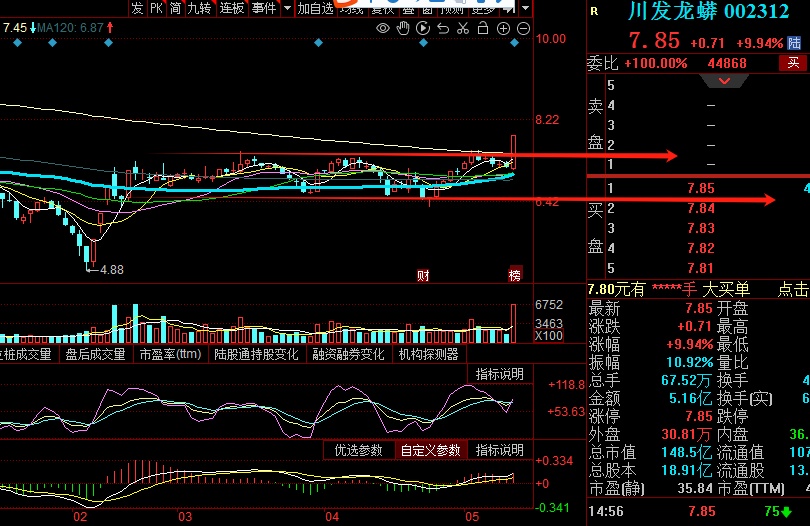
Task: Click the 发 toolbar button
Action: click(137, 8)
